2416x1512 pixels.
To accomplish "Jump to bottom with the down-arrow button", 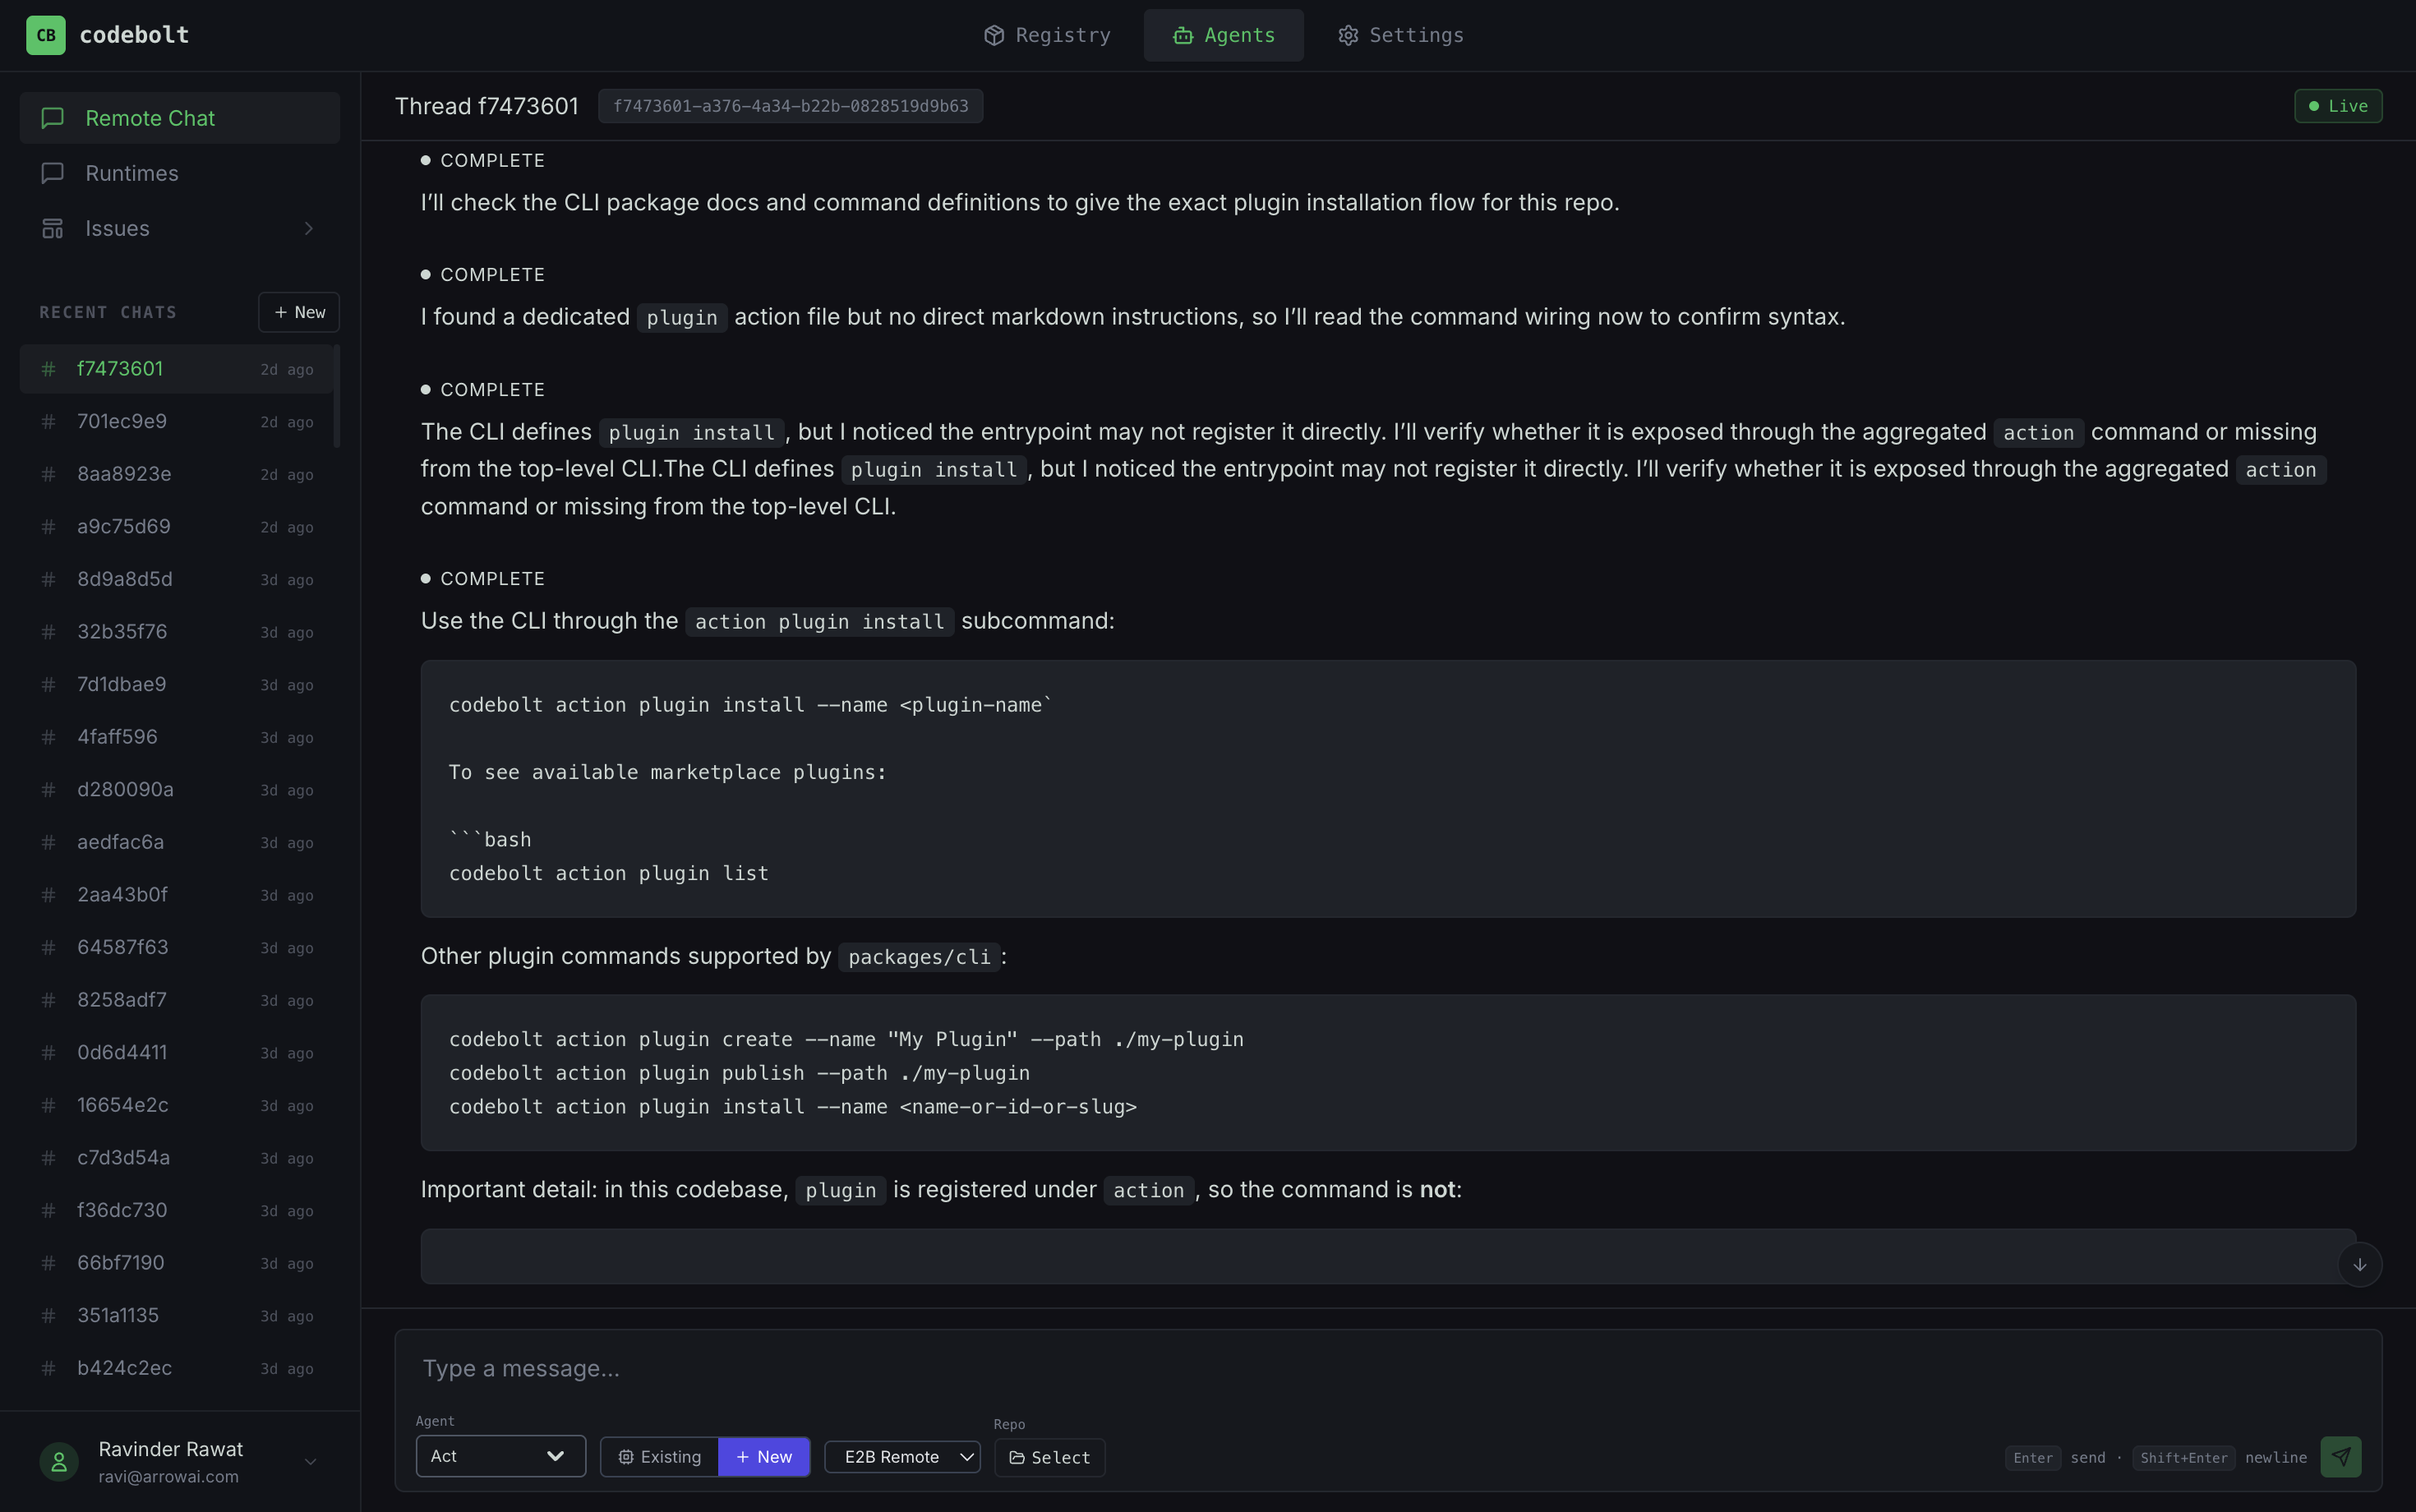I will click(2359, 1264).
